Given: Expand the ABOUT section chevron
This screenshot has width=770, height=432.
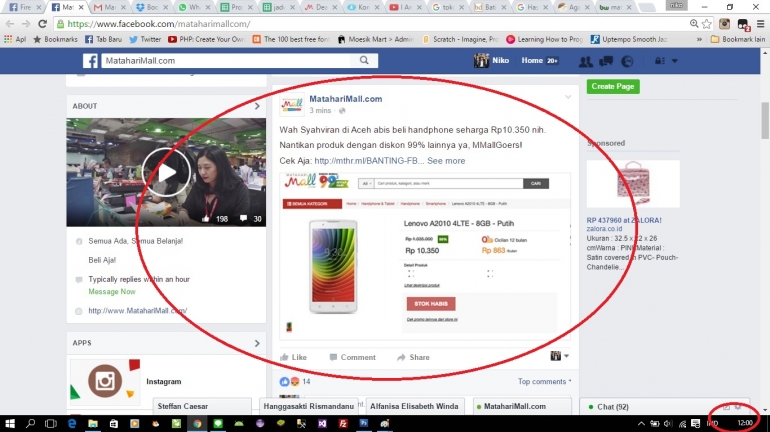Looking at the screenshot, I should [x=257, y=106].
